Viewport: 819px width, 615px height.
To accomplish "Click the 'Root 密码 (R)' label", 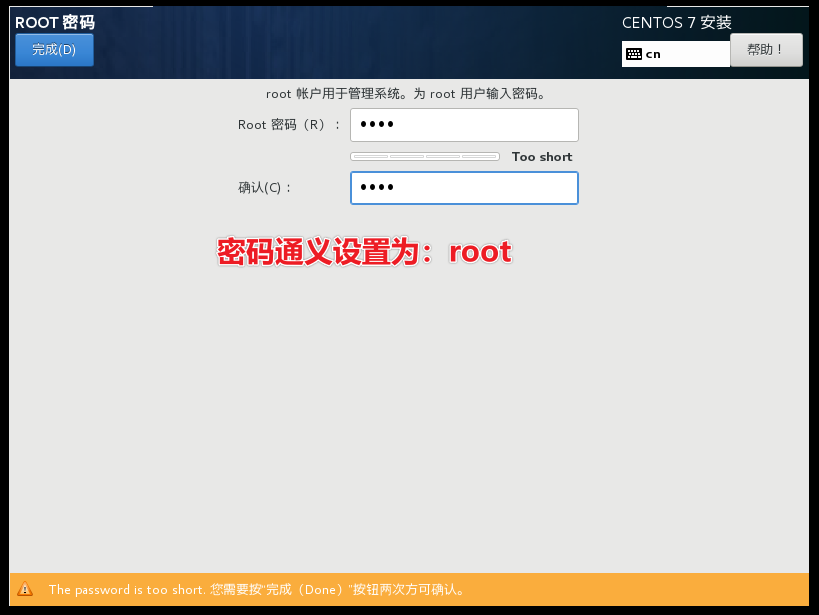I will tap(288, 125).
